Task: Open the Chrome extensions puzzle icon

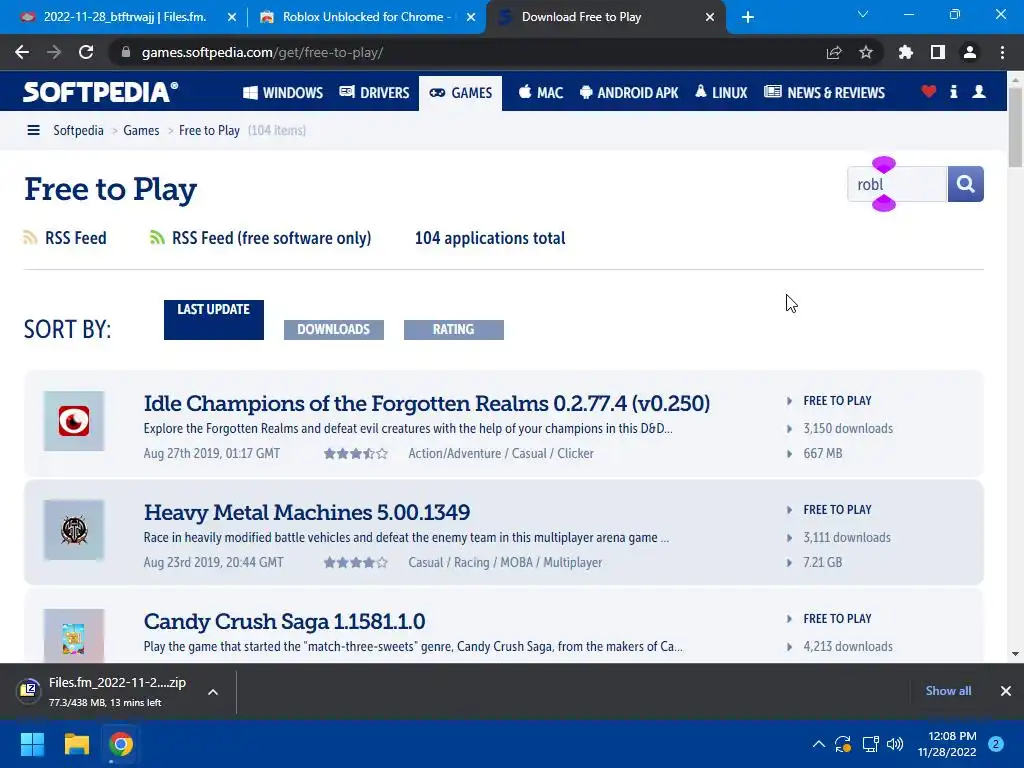Action: [906, 52]
